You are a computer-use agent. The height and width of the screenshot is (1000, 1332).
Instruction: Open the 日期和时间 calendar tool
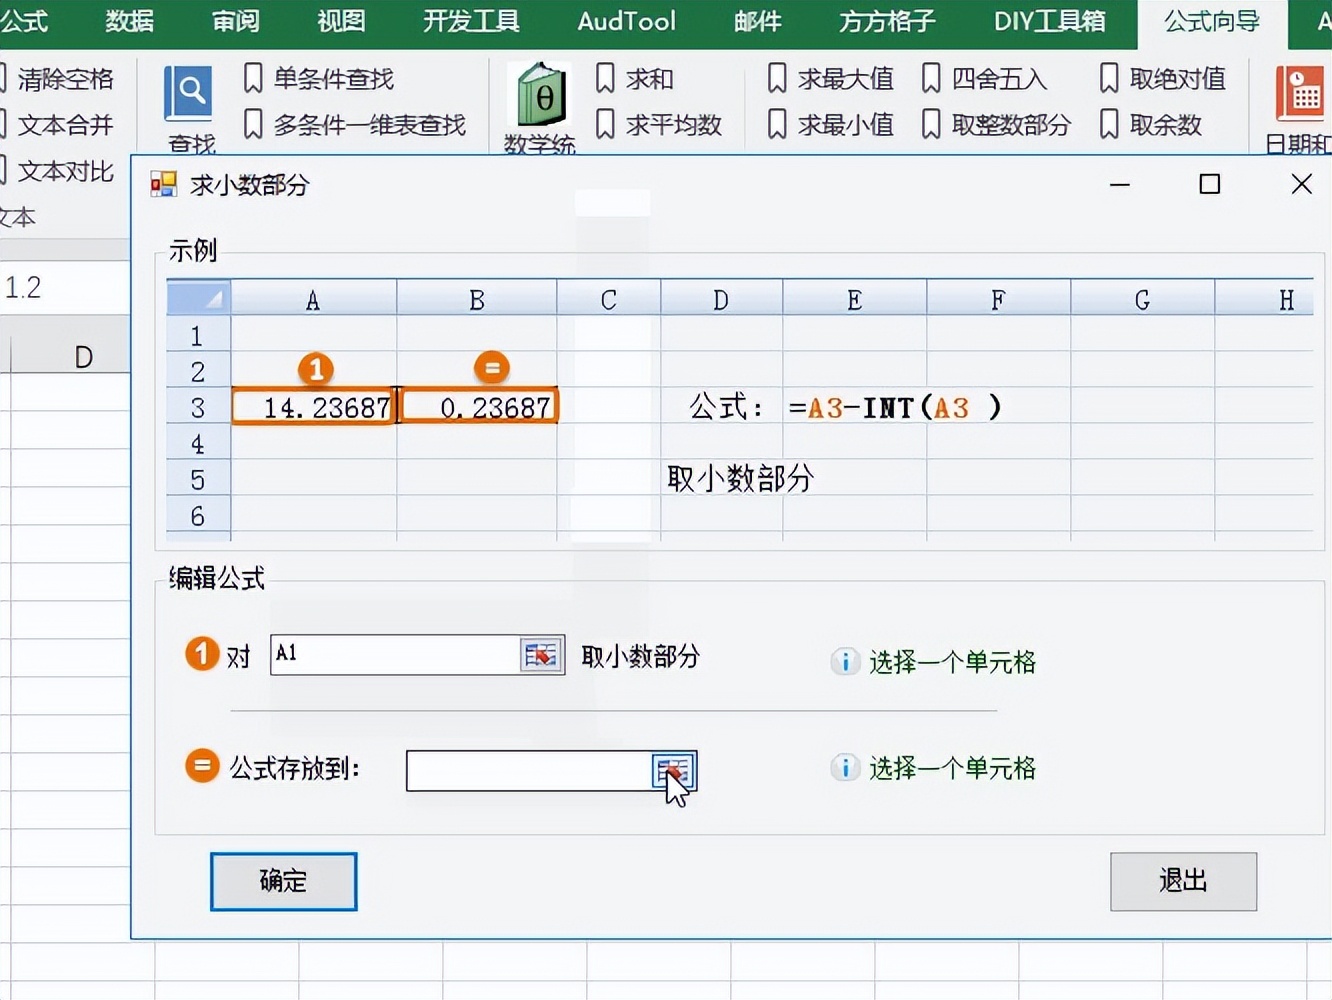(1300, 95)
